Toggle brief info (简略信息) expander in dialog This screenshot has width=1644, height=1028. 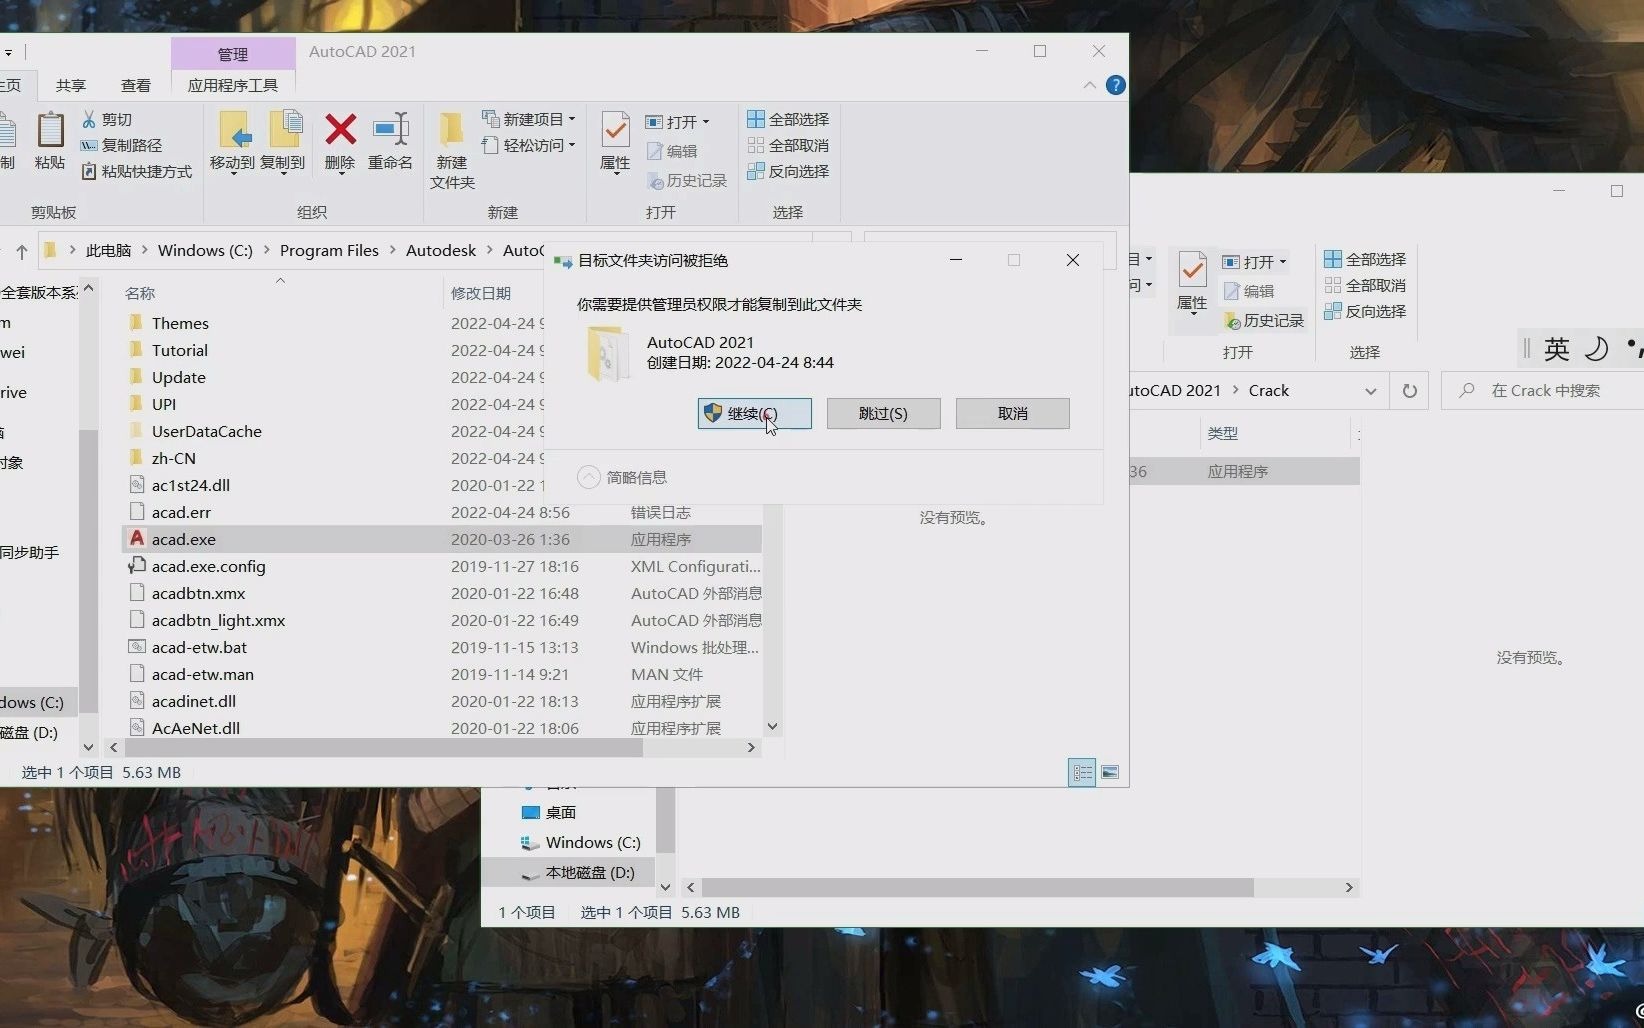[589, 477]
